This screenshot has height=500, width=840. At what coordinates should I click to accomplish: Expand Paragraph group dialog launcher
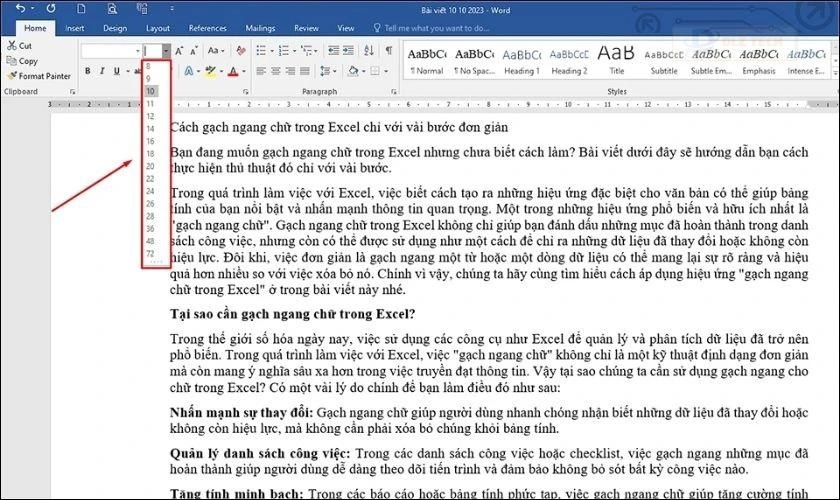pos(393,92)
